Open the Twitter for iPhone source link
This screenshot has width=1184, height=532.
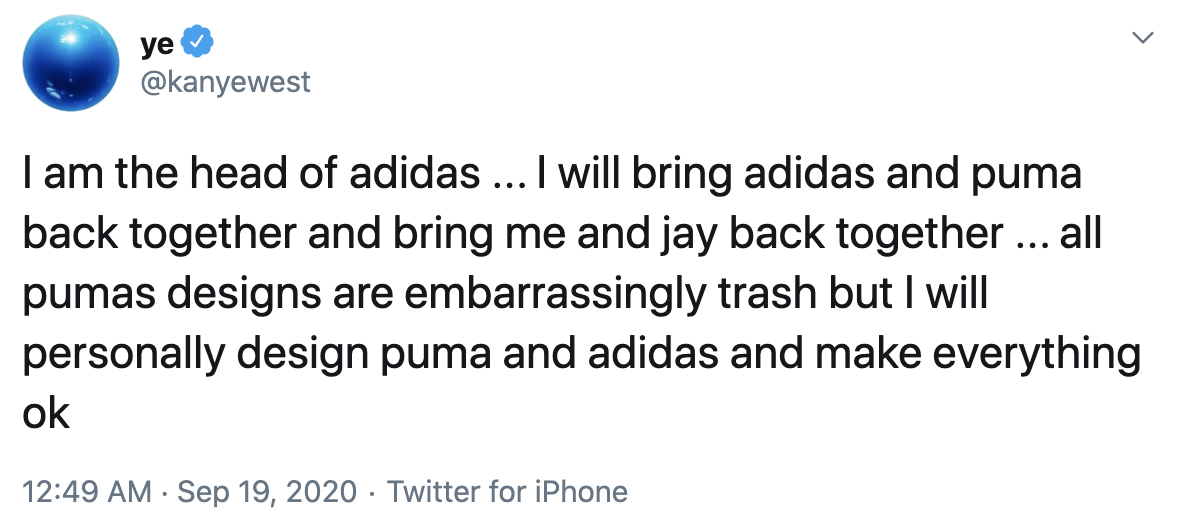[507, 492]
